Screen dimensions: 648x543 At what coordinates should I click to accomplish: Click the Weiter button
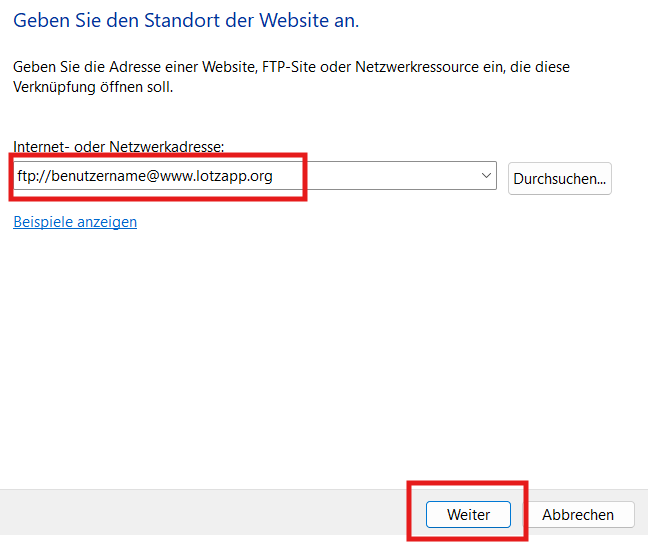(468, 514)
